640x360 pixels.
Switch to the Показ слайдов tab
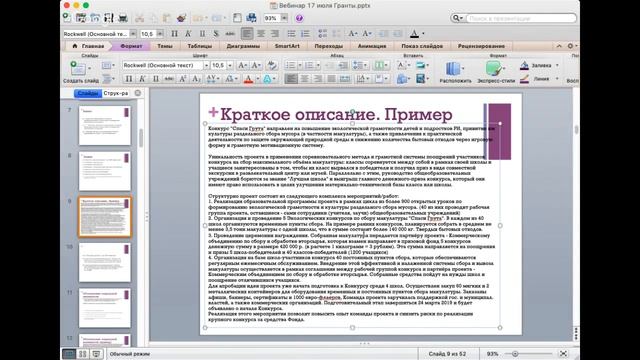pos(422,46)
